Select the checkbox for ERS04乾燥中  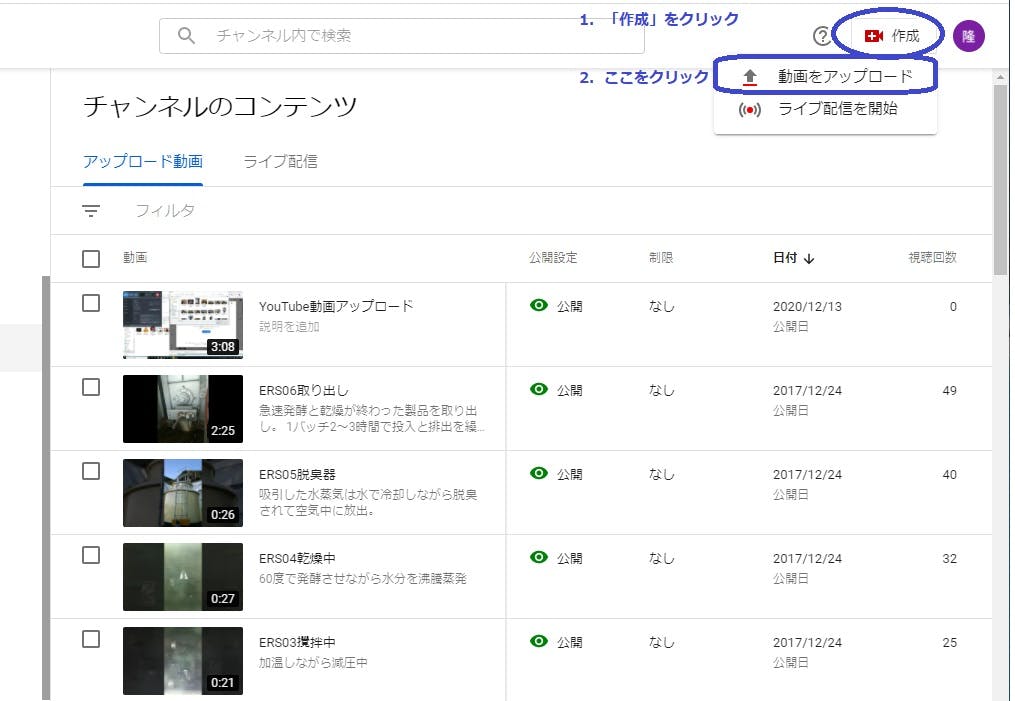tap(91, 555)
